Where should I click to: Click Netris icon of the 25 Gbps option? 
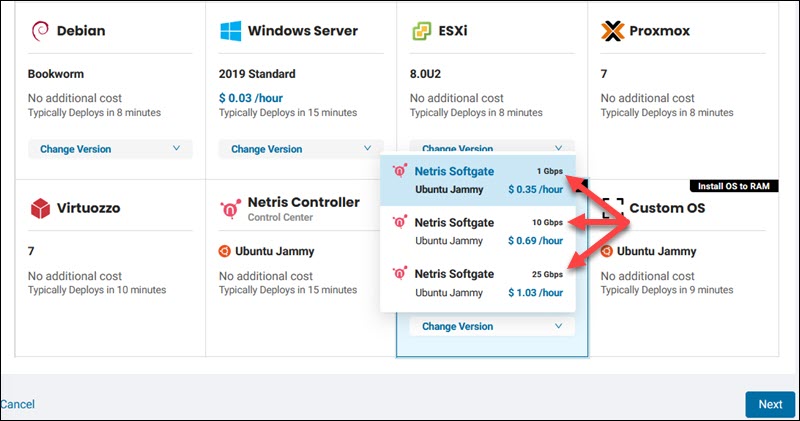pyautogui.click(x=399, y=274)
